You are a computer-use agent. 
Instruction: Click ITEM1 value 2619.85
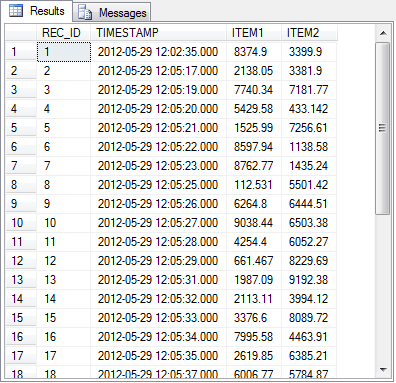click(x=253, y=356)
